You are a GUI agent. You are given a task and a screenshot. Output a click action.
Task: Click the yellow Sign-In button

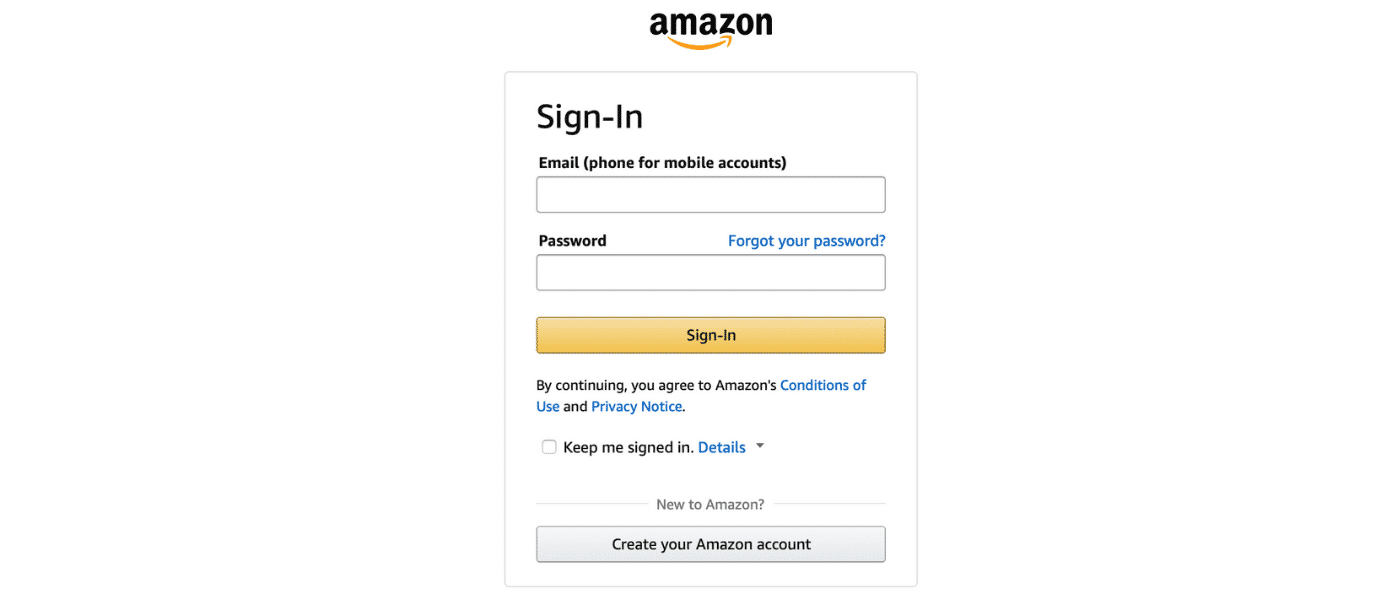[711, 335]
